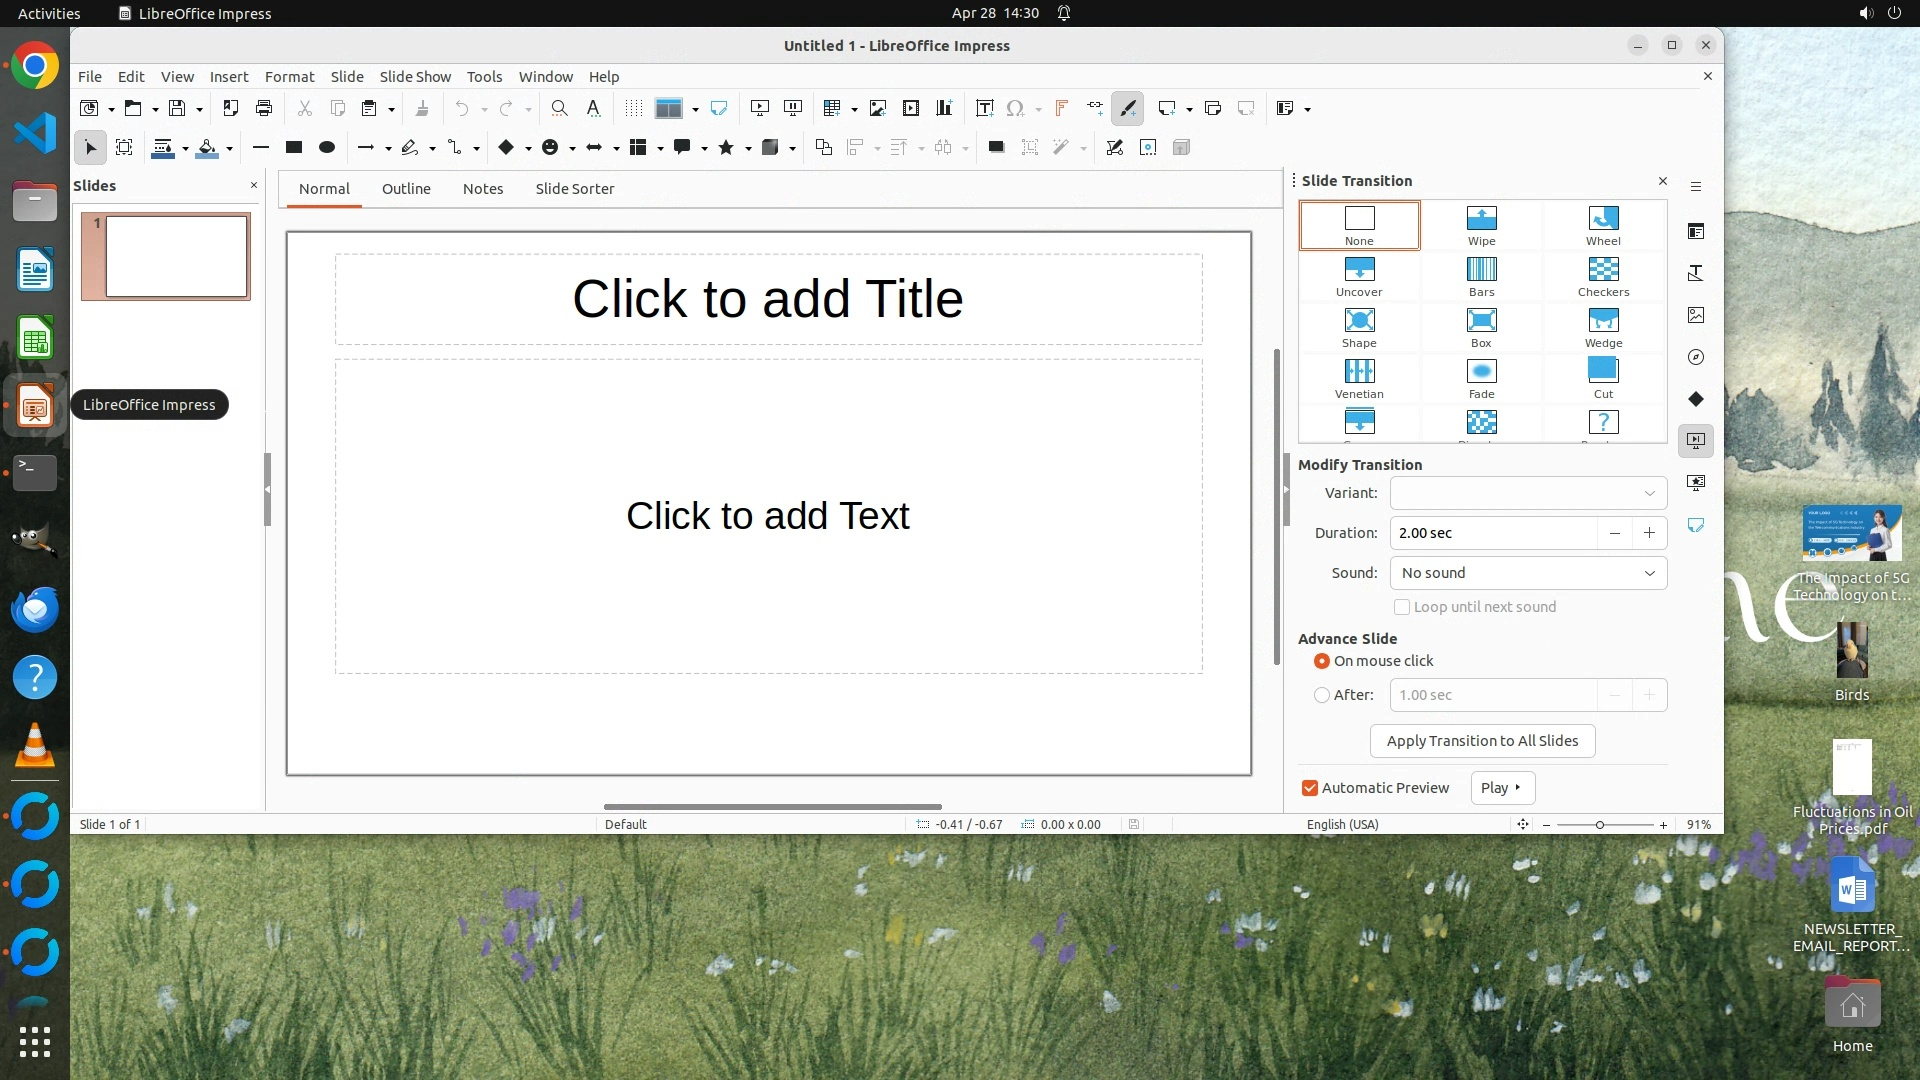Click the Insert Chart toolbar icon
This screenshot has height=1080, width=1920.
(944, 108)
